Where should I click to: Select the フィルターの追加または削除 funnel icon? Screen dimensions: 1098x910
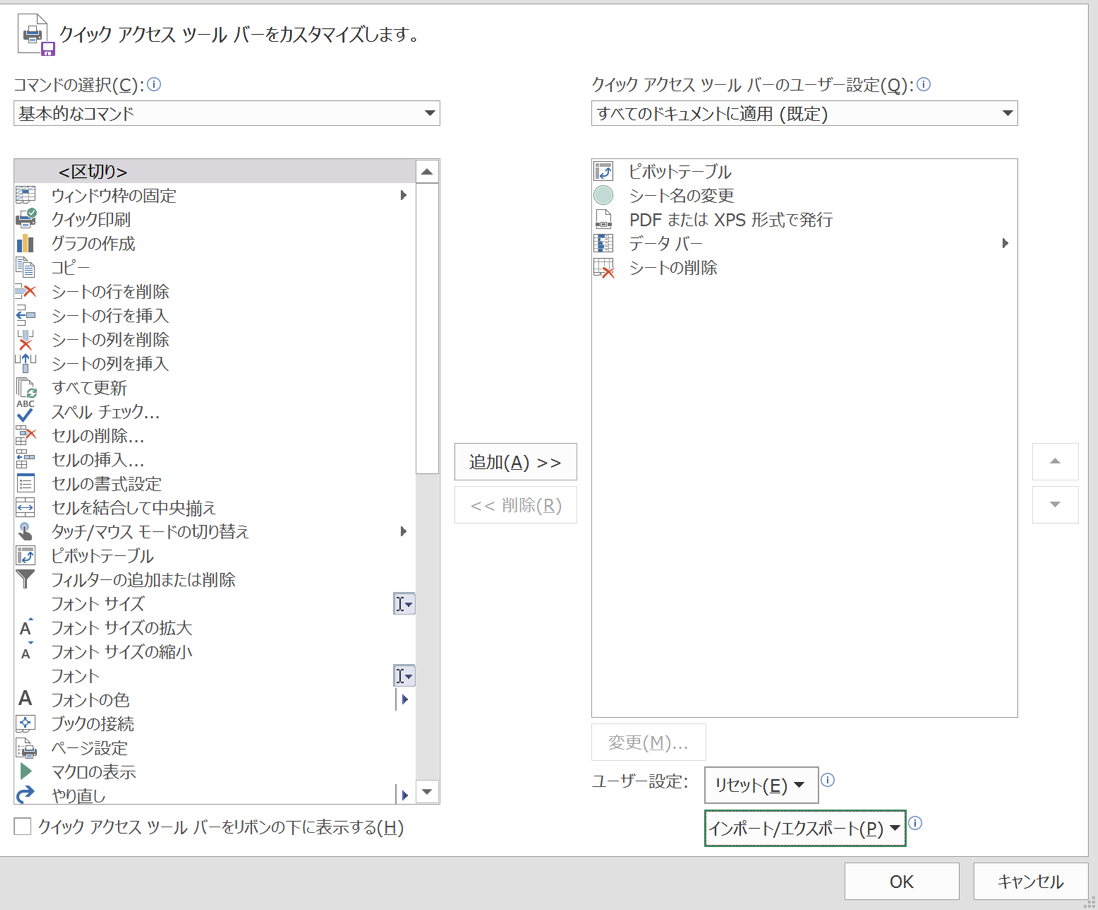(26, 579)
